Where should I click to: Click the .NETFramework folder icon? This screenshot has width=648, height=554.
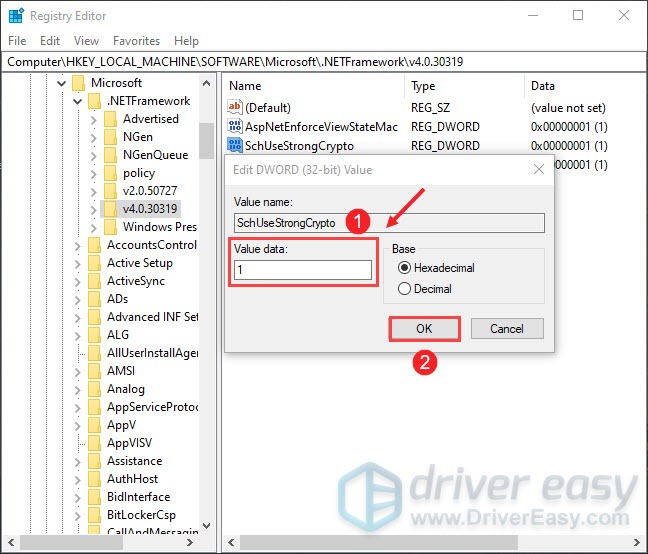point(94,101)
